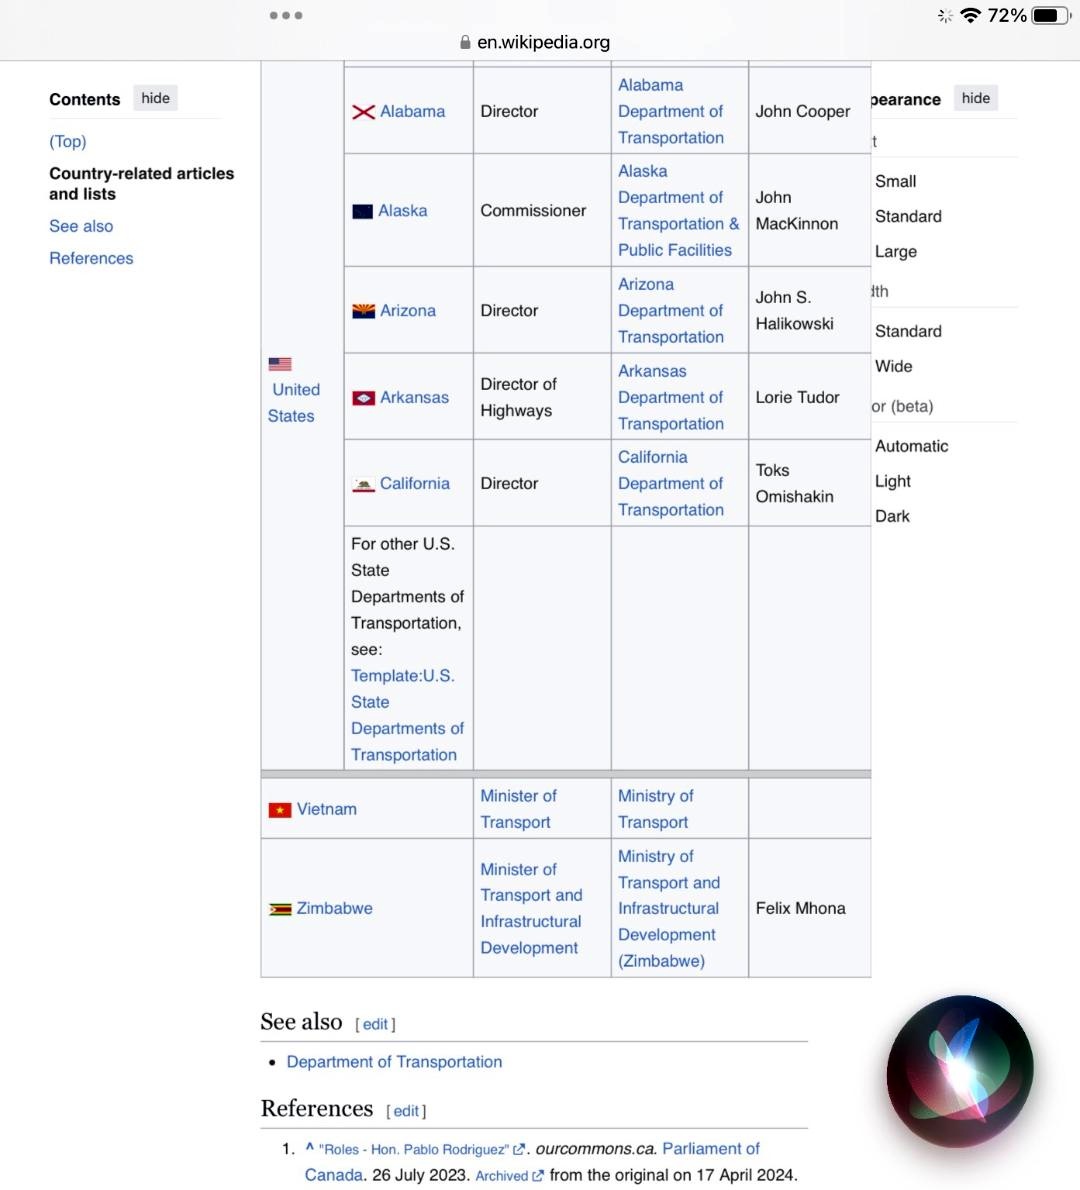
Task: Open the Vietnam country link
Action: tap(326, 809)
